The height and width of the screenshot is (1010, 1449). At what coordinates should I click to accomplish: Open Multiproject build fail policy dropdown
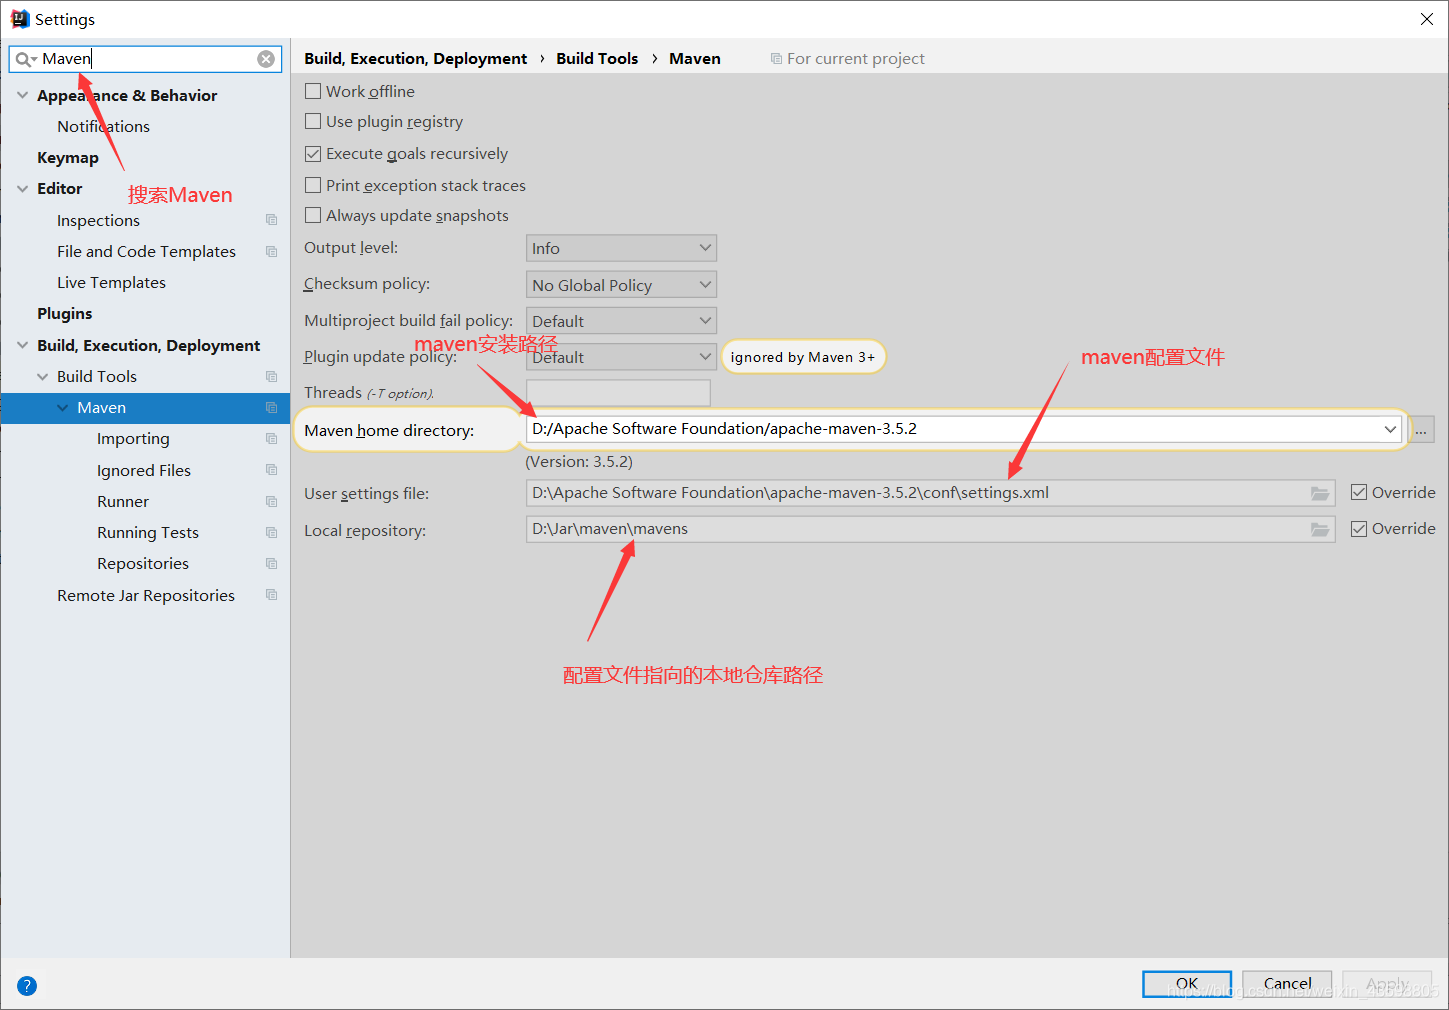coord(621,321)
